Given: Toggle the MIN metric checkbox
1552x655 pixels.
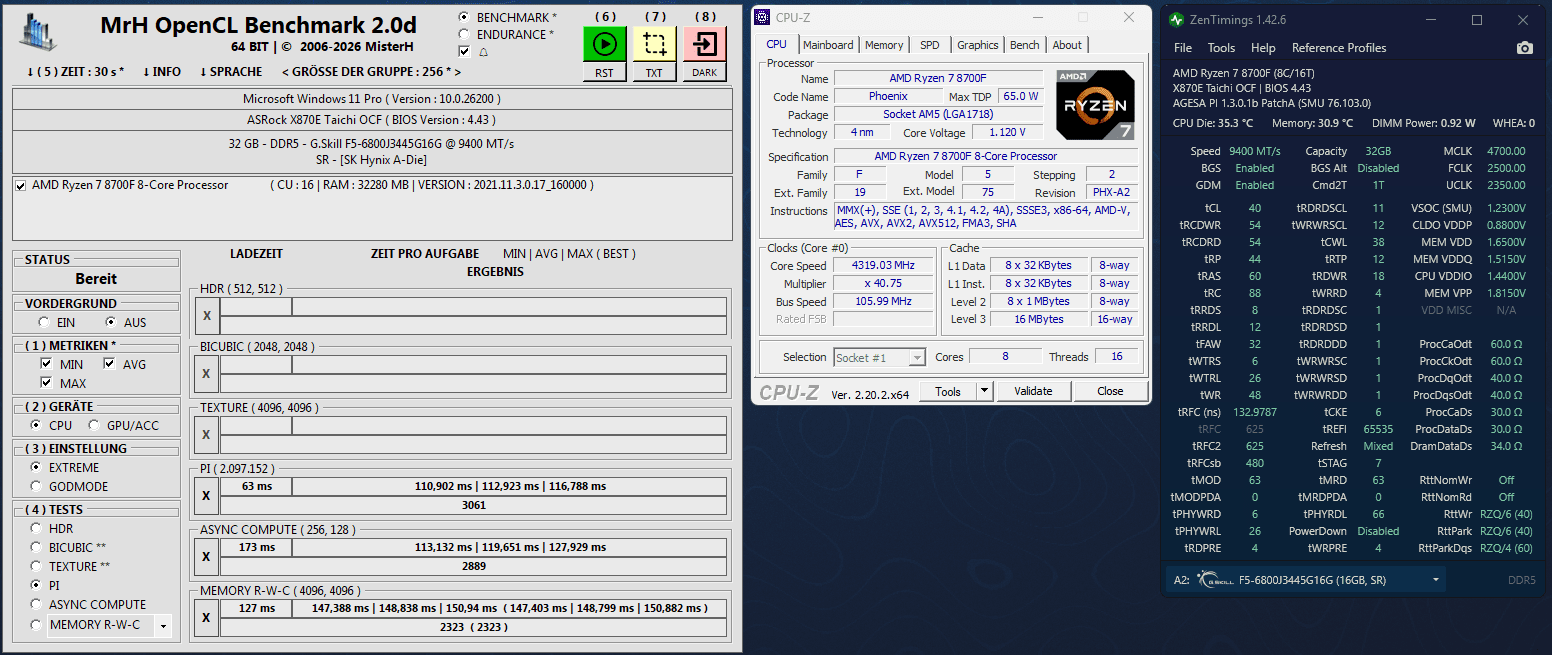Looking at the screenshot, I should click(x=46, y=364).
